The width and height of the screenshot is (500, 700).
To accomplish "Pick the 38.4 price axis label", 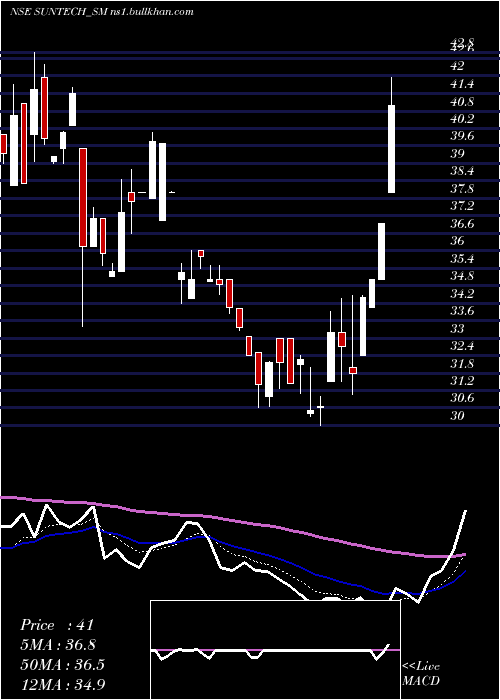I will 462,171.
